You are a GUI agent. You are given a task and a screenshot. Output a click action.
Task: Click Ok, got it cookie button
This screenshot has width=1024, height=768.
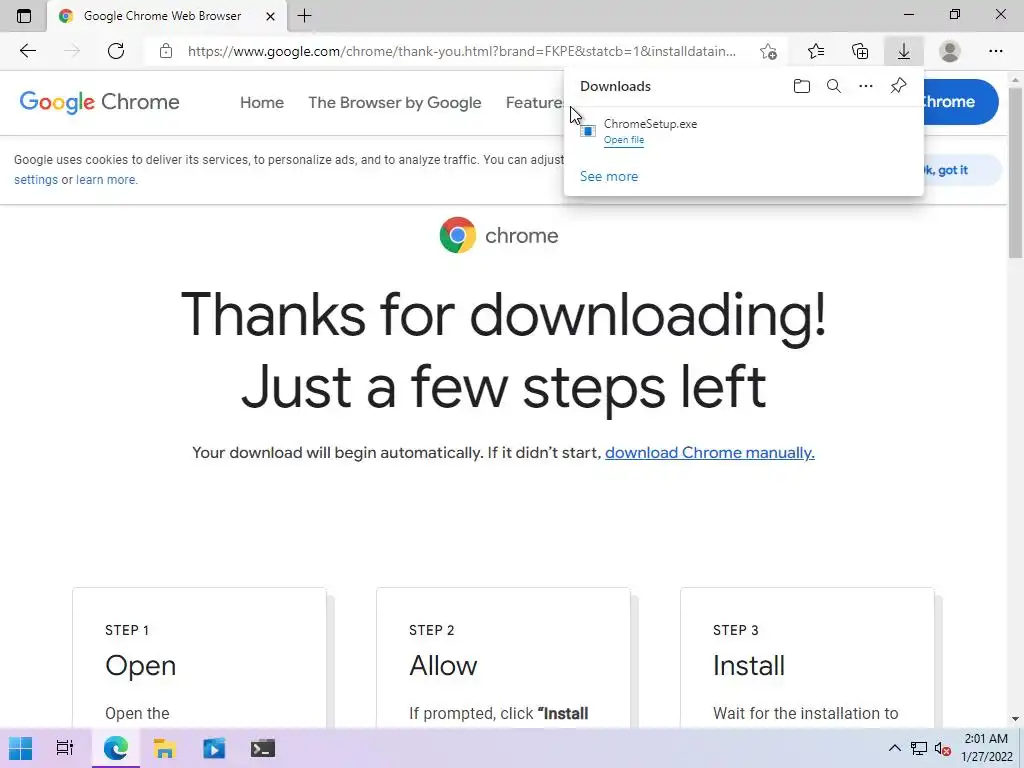[961, 170]
